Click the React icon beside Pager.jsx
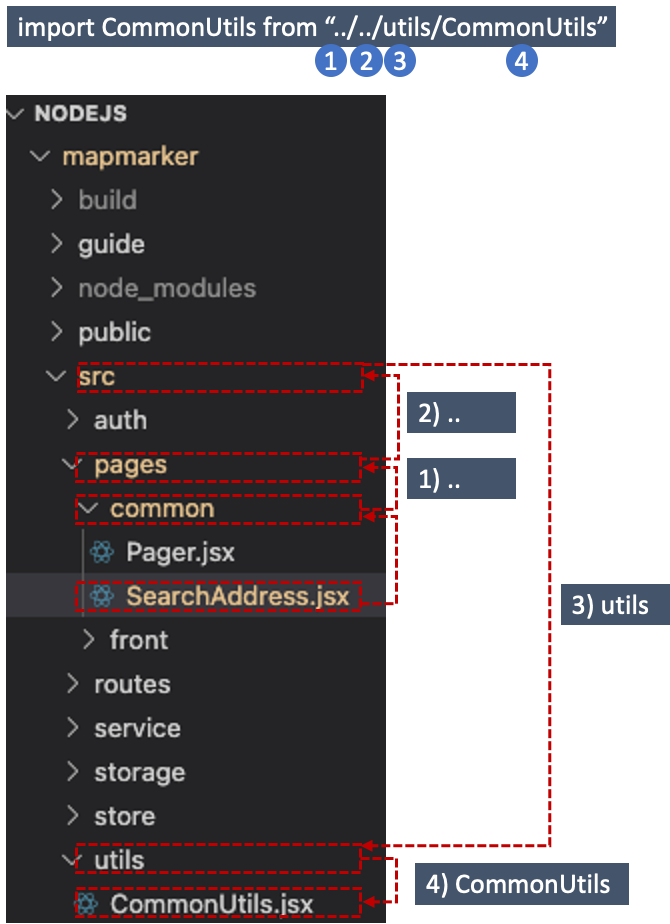Image resolution: width=670 pixels, height=924 pixels. coord(102,552)
